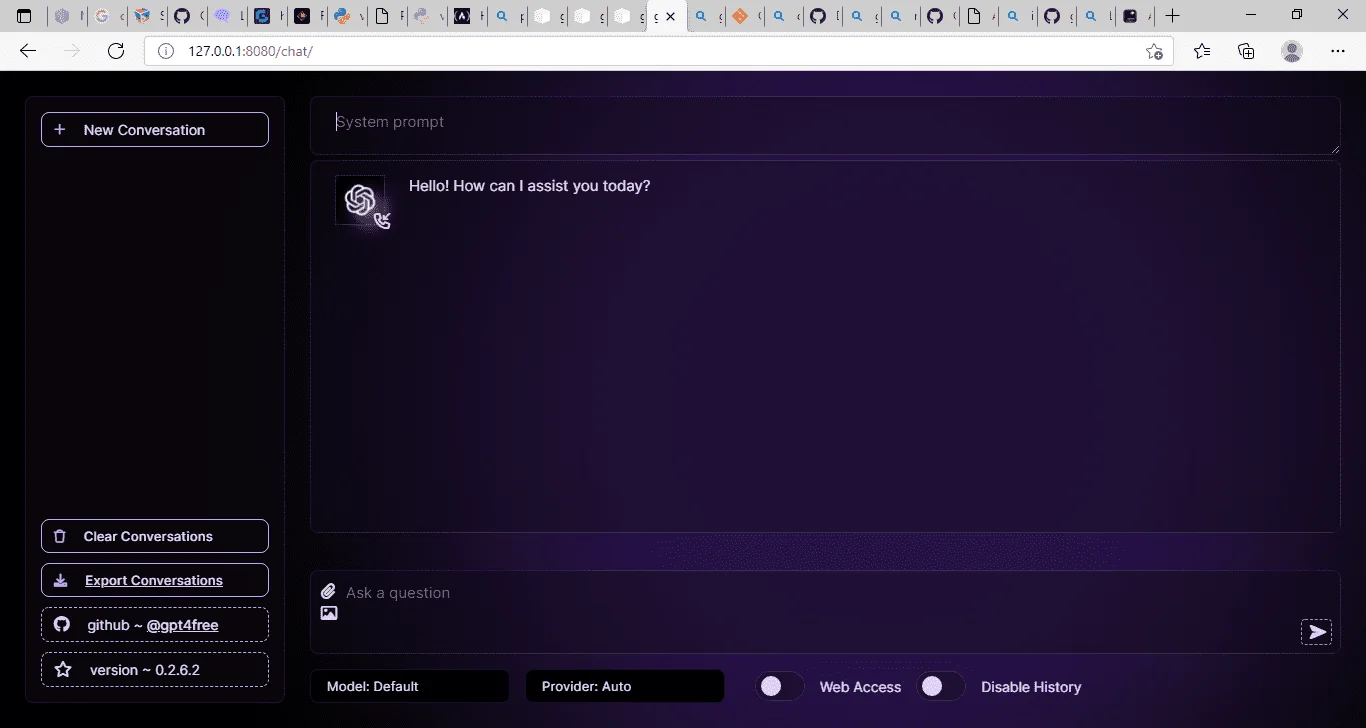Screen dimensions: 1366x728
Task: Open a new browser tab
Action: [x=1173, y=16]
